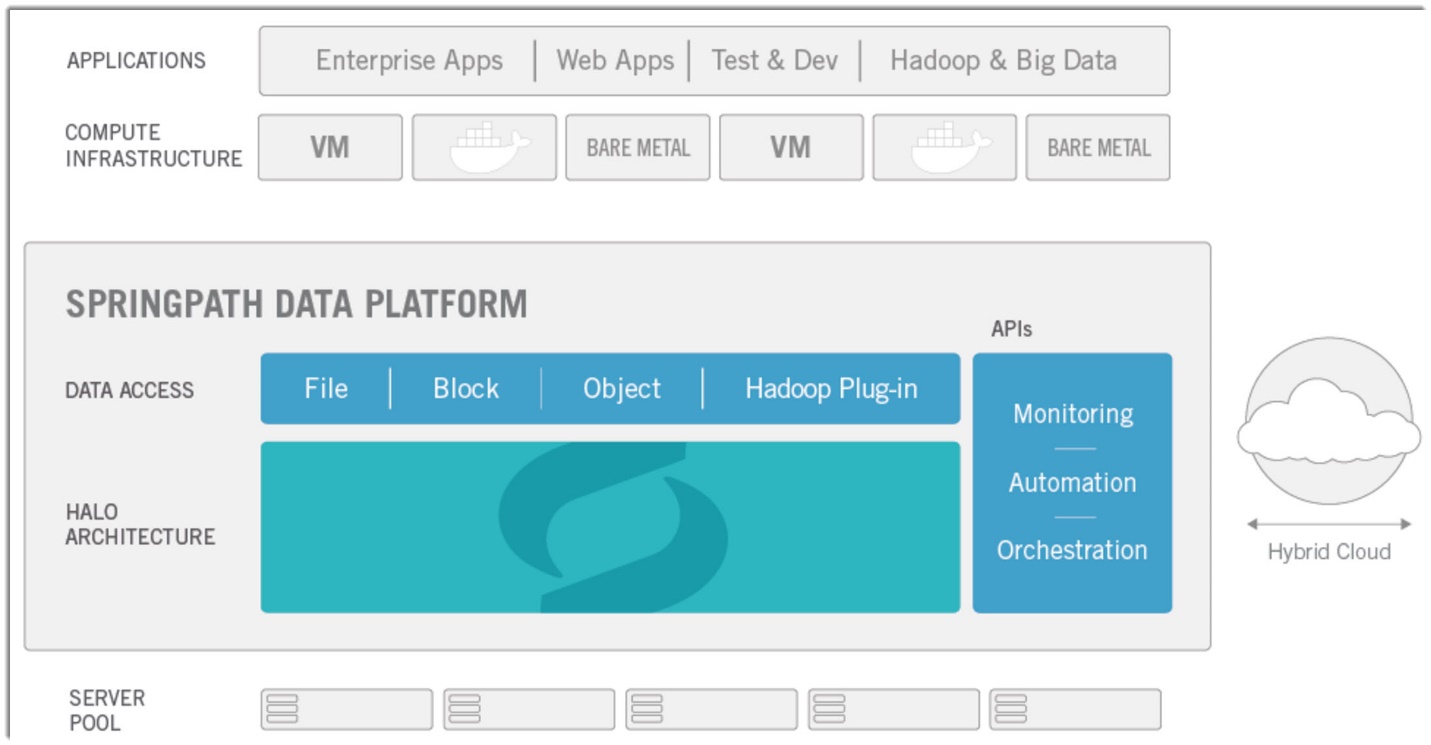This screenshot has width=1431, height=745.
Task: Select the File data access segment
Action: tap(326, 388)
